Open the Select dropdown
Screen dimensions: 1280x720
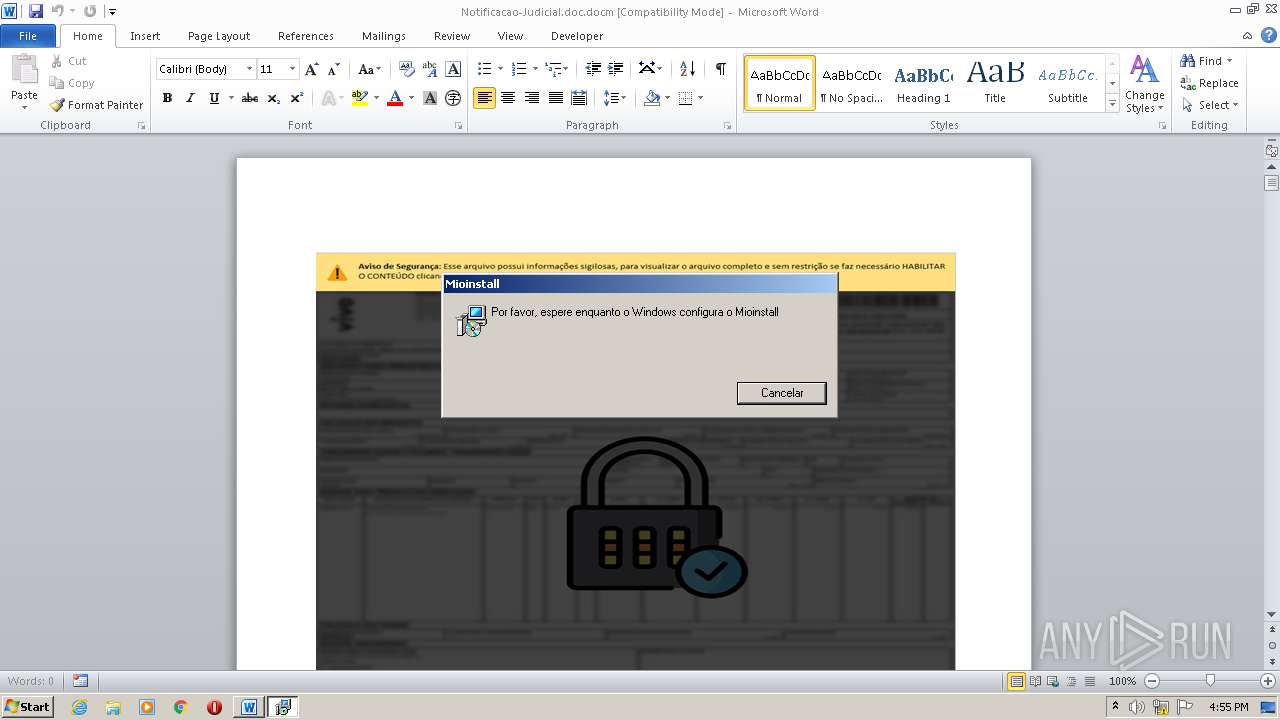[x=1209, y=105]
